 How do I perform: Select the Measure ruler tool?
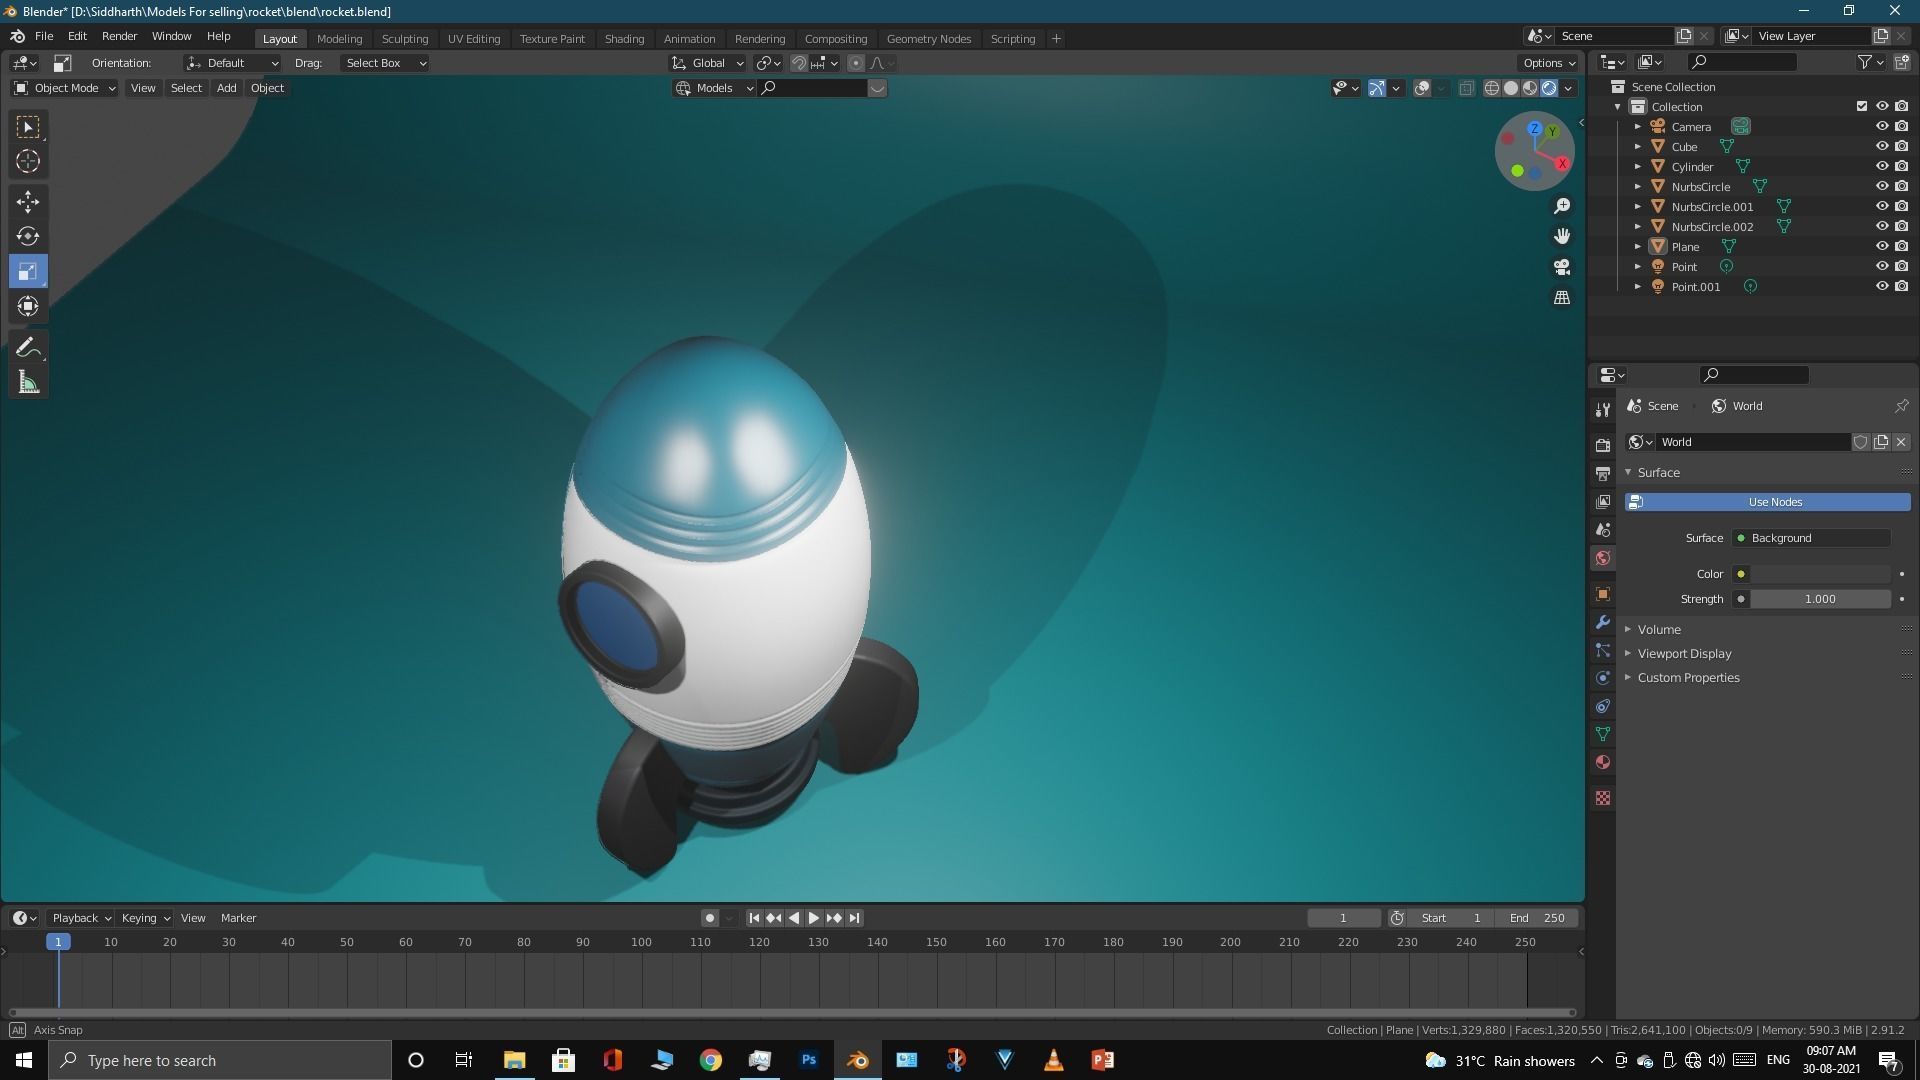coord(28,382)
